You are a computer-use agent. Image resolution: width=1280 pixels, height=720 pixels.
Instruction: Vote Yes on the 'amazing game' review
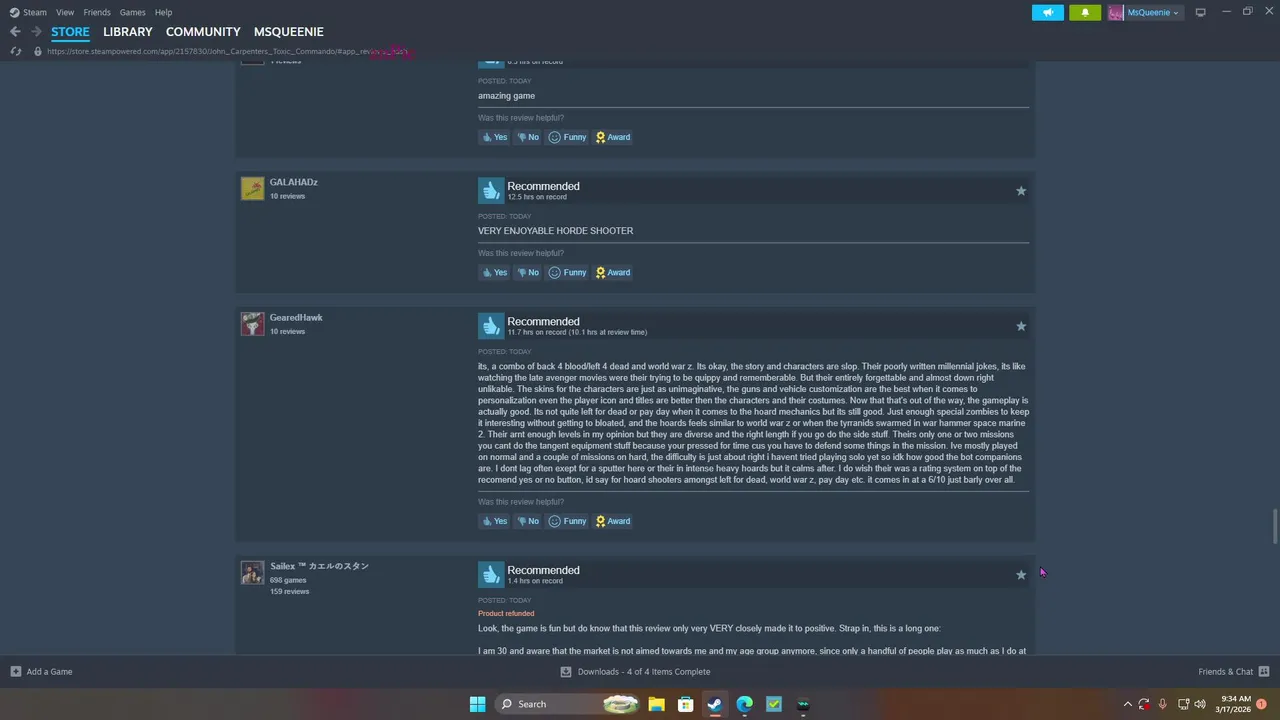click(494, 137)
